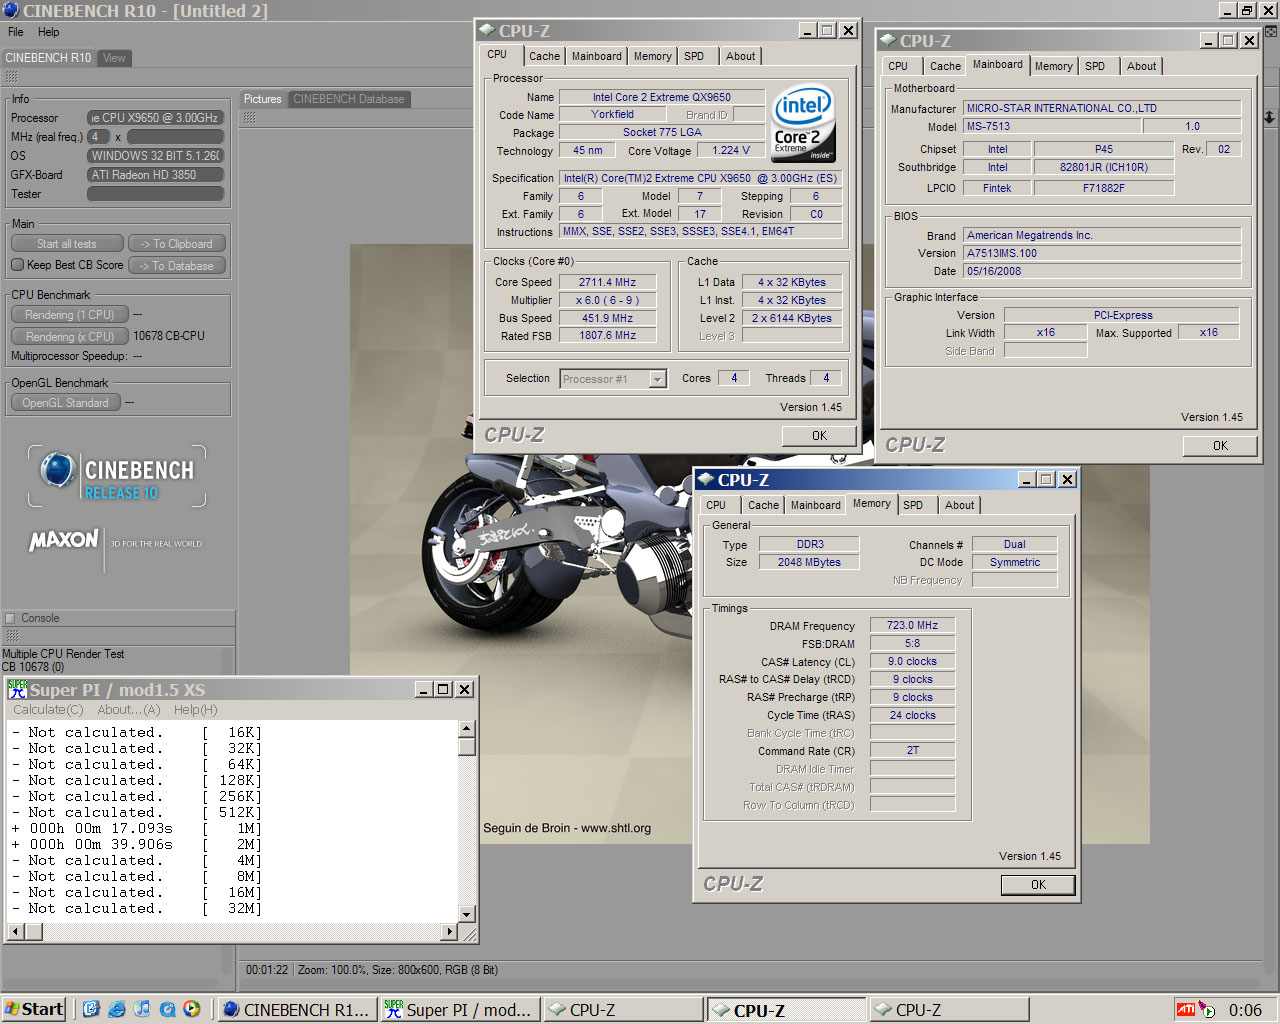Screen dimensions: 1280x1024
Task: Open the Cache tab in the processor CPU-Z window
Action: (544, 56)
